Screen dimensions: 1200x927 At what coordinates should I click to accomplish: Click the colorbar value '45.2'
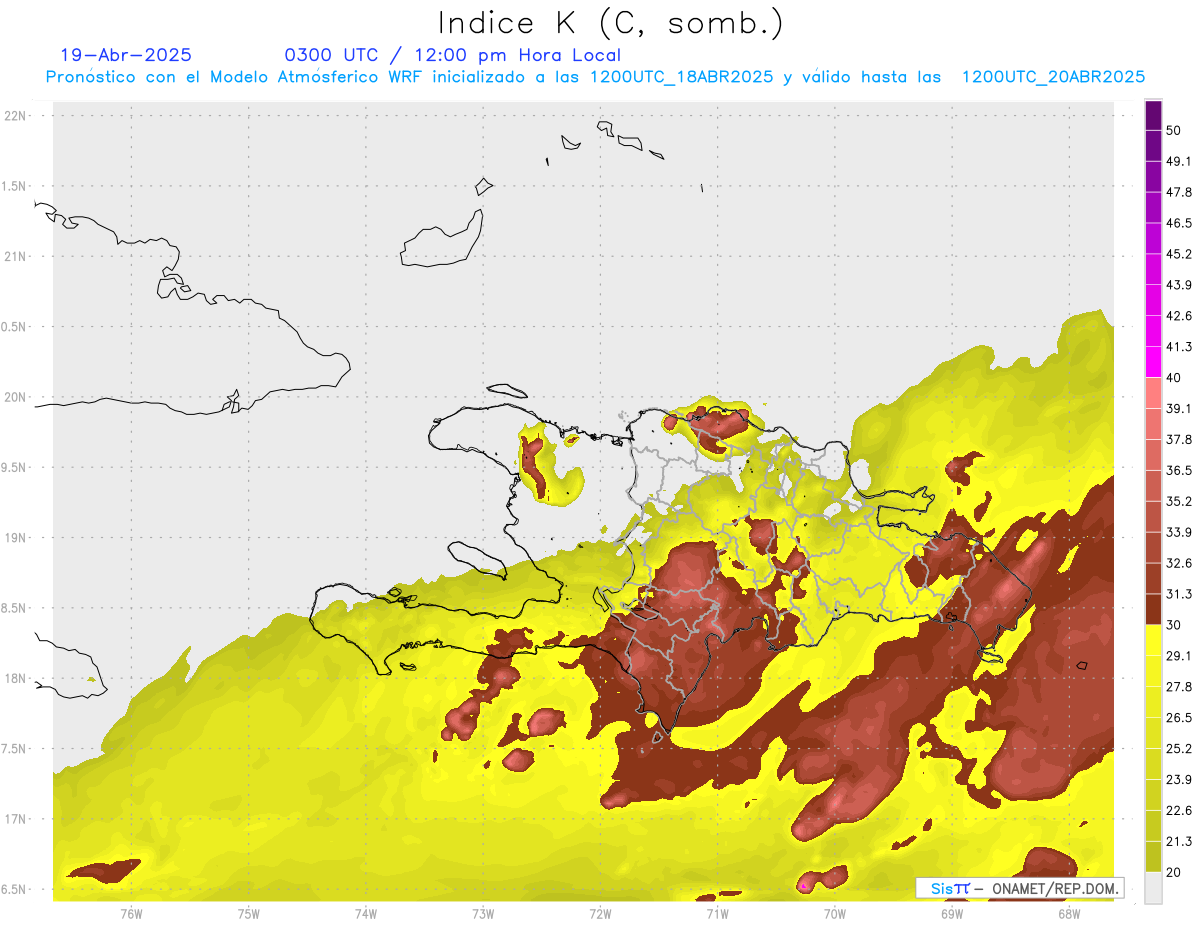point(1179,254)
